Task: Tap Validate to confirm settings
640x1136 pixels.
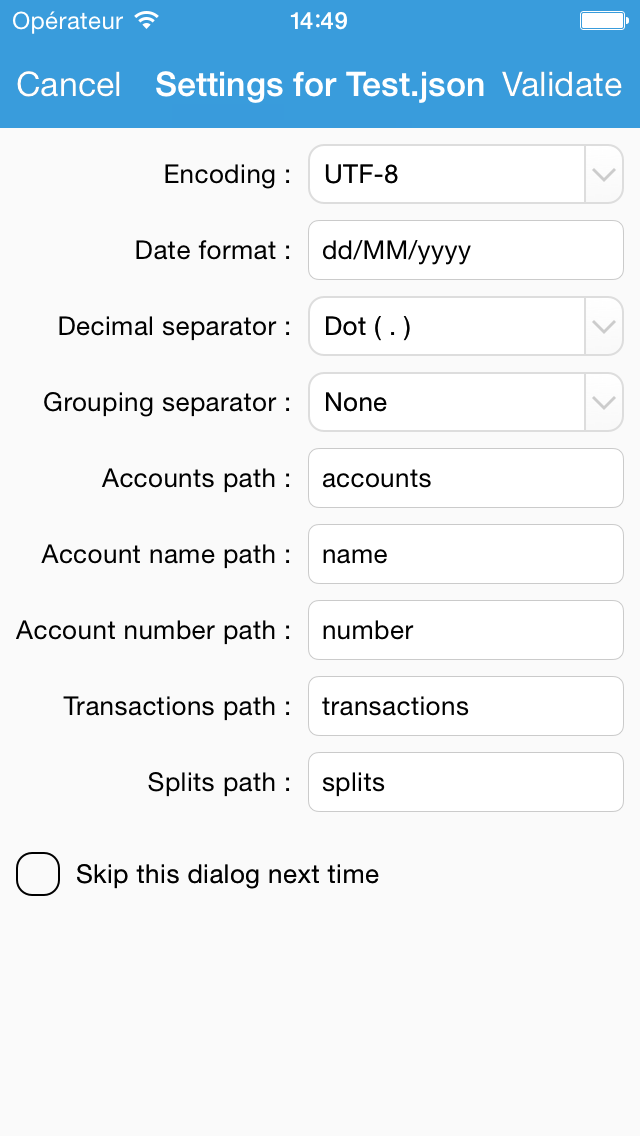Action: pos(562,85)
